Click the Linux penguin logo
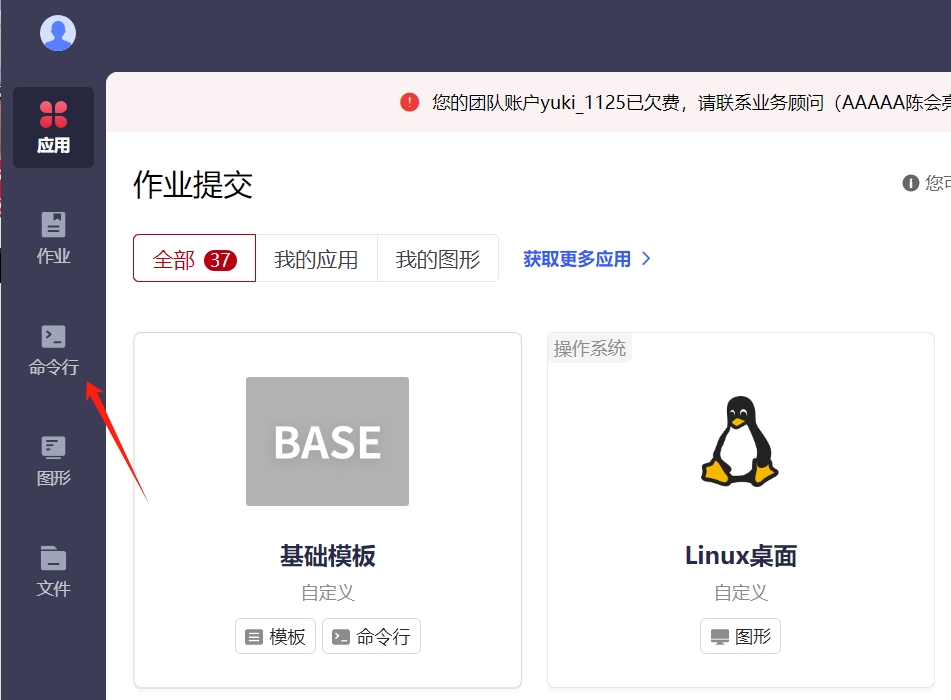 (739, 441)
